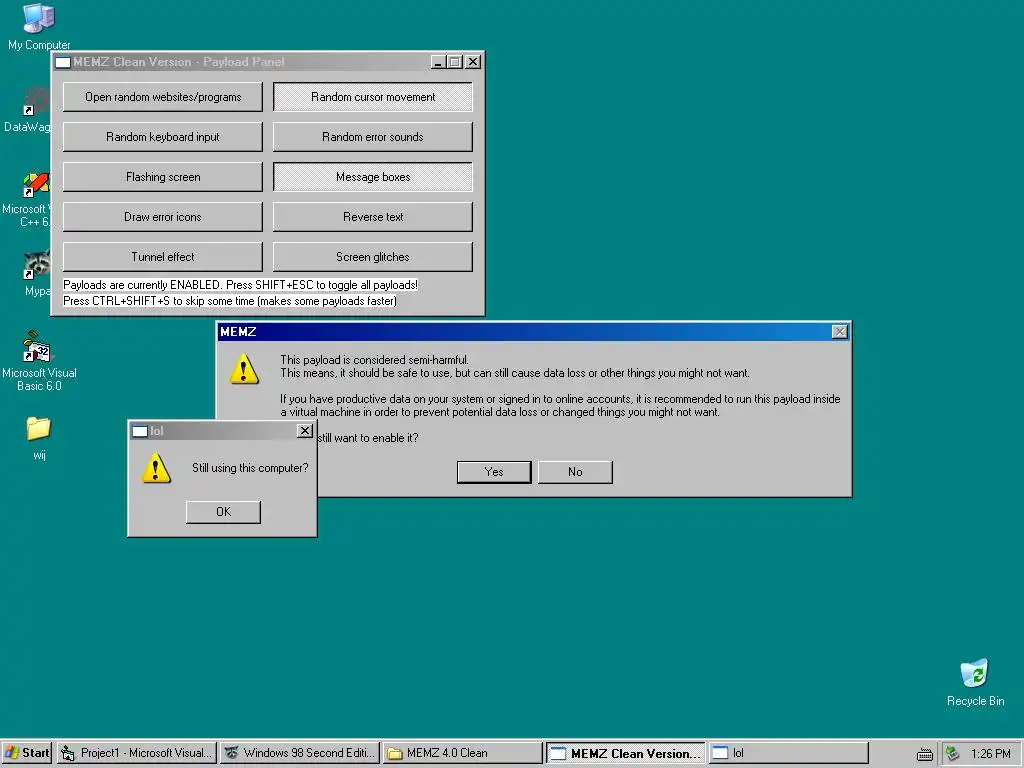Switch to Windows 98 Second Edition taskbar item
This screenshot has width=1024, height=768.
point(300,753)
